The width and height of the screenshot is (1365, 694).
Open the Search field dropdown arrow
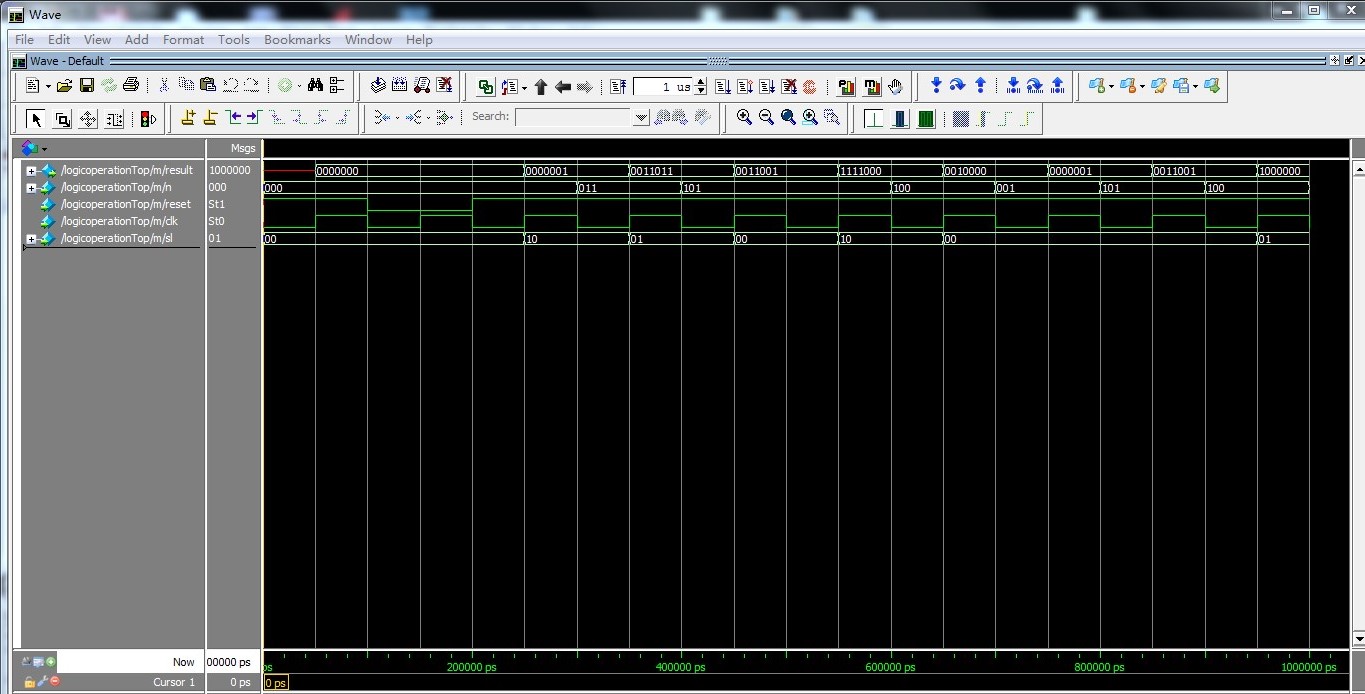click(x=641, y=118)
